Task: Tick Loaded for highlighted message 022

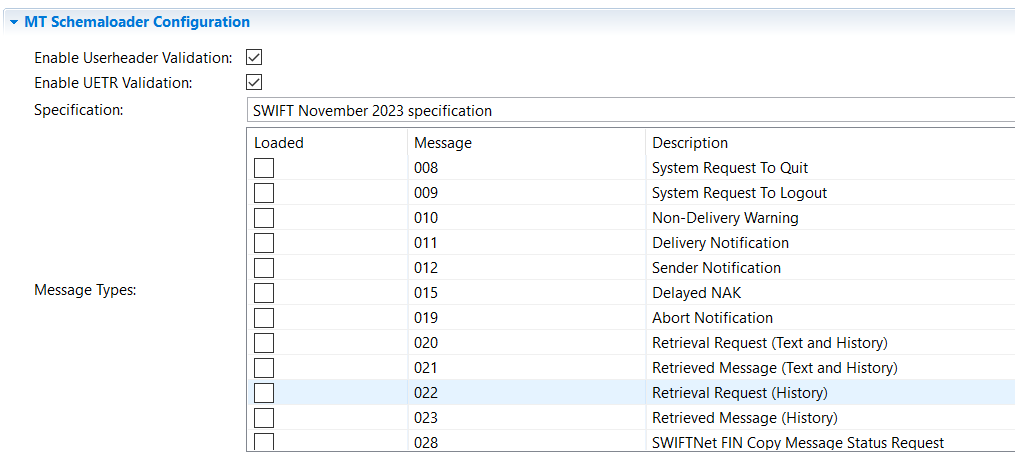Action: coord(263,393)
